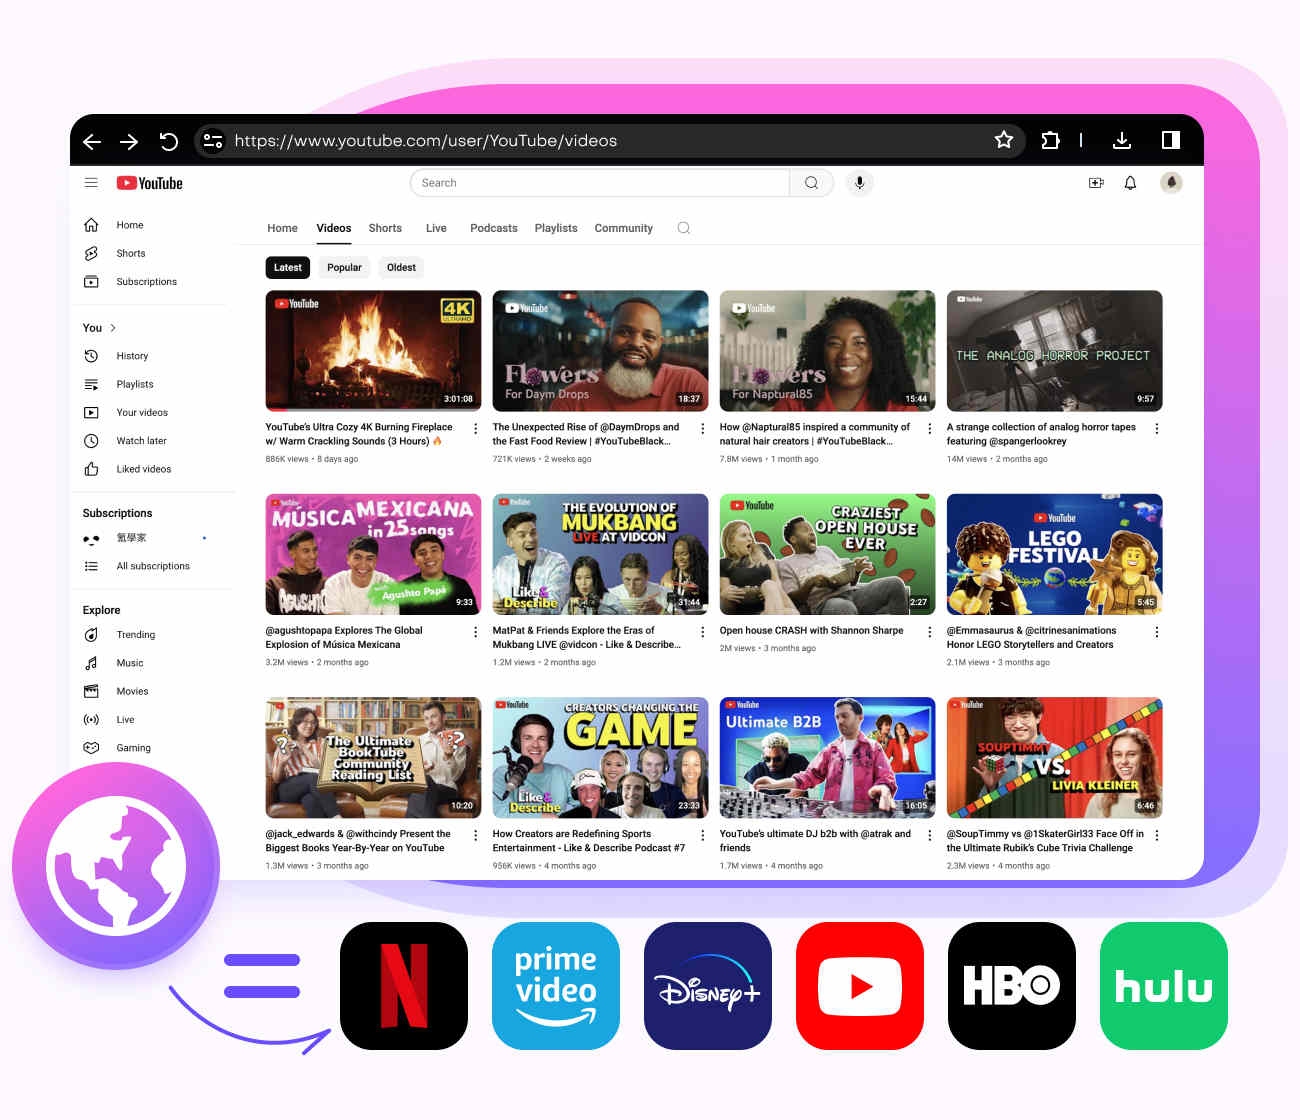Viewport: 1300px width, 1120px height.
Task: Open the YouTube hamburger menu
Action: click(x=91, y=183)
